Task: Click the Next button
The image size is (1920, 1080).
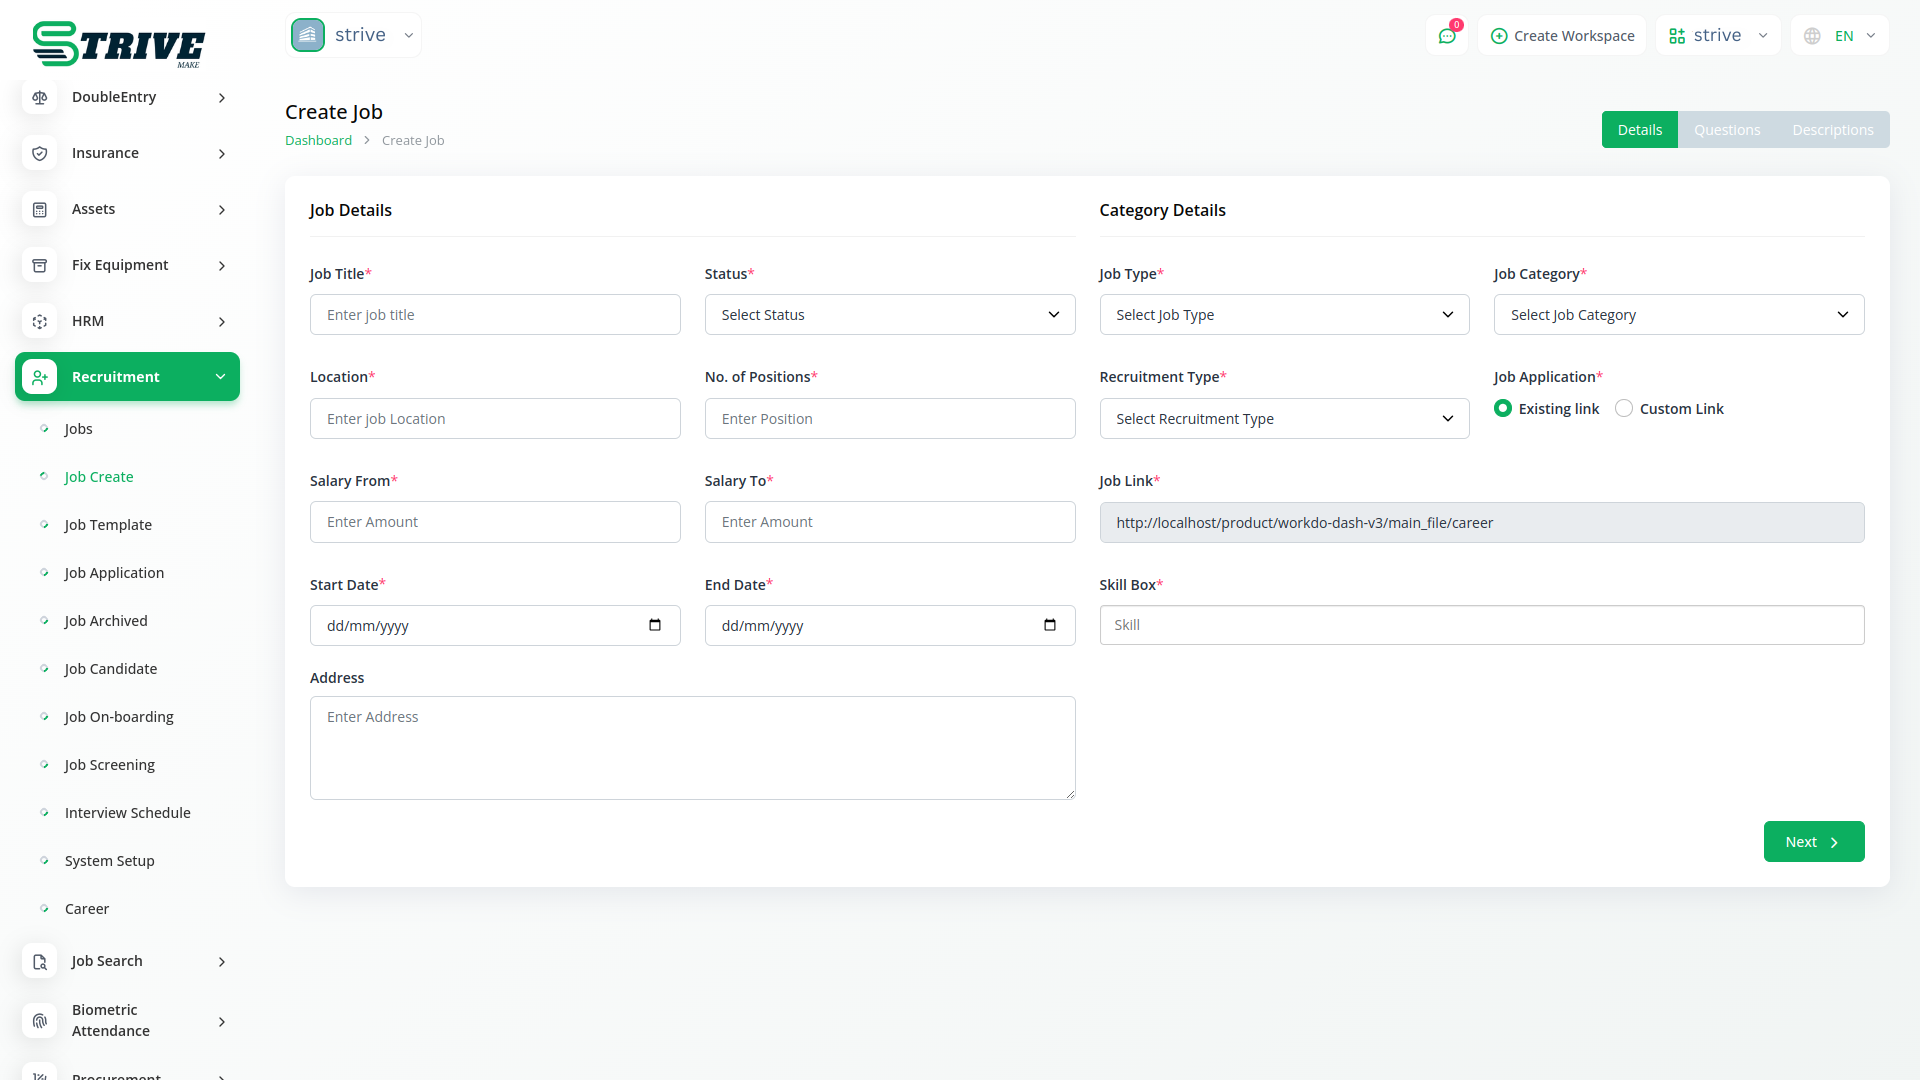Action: pos(1813,841)
